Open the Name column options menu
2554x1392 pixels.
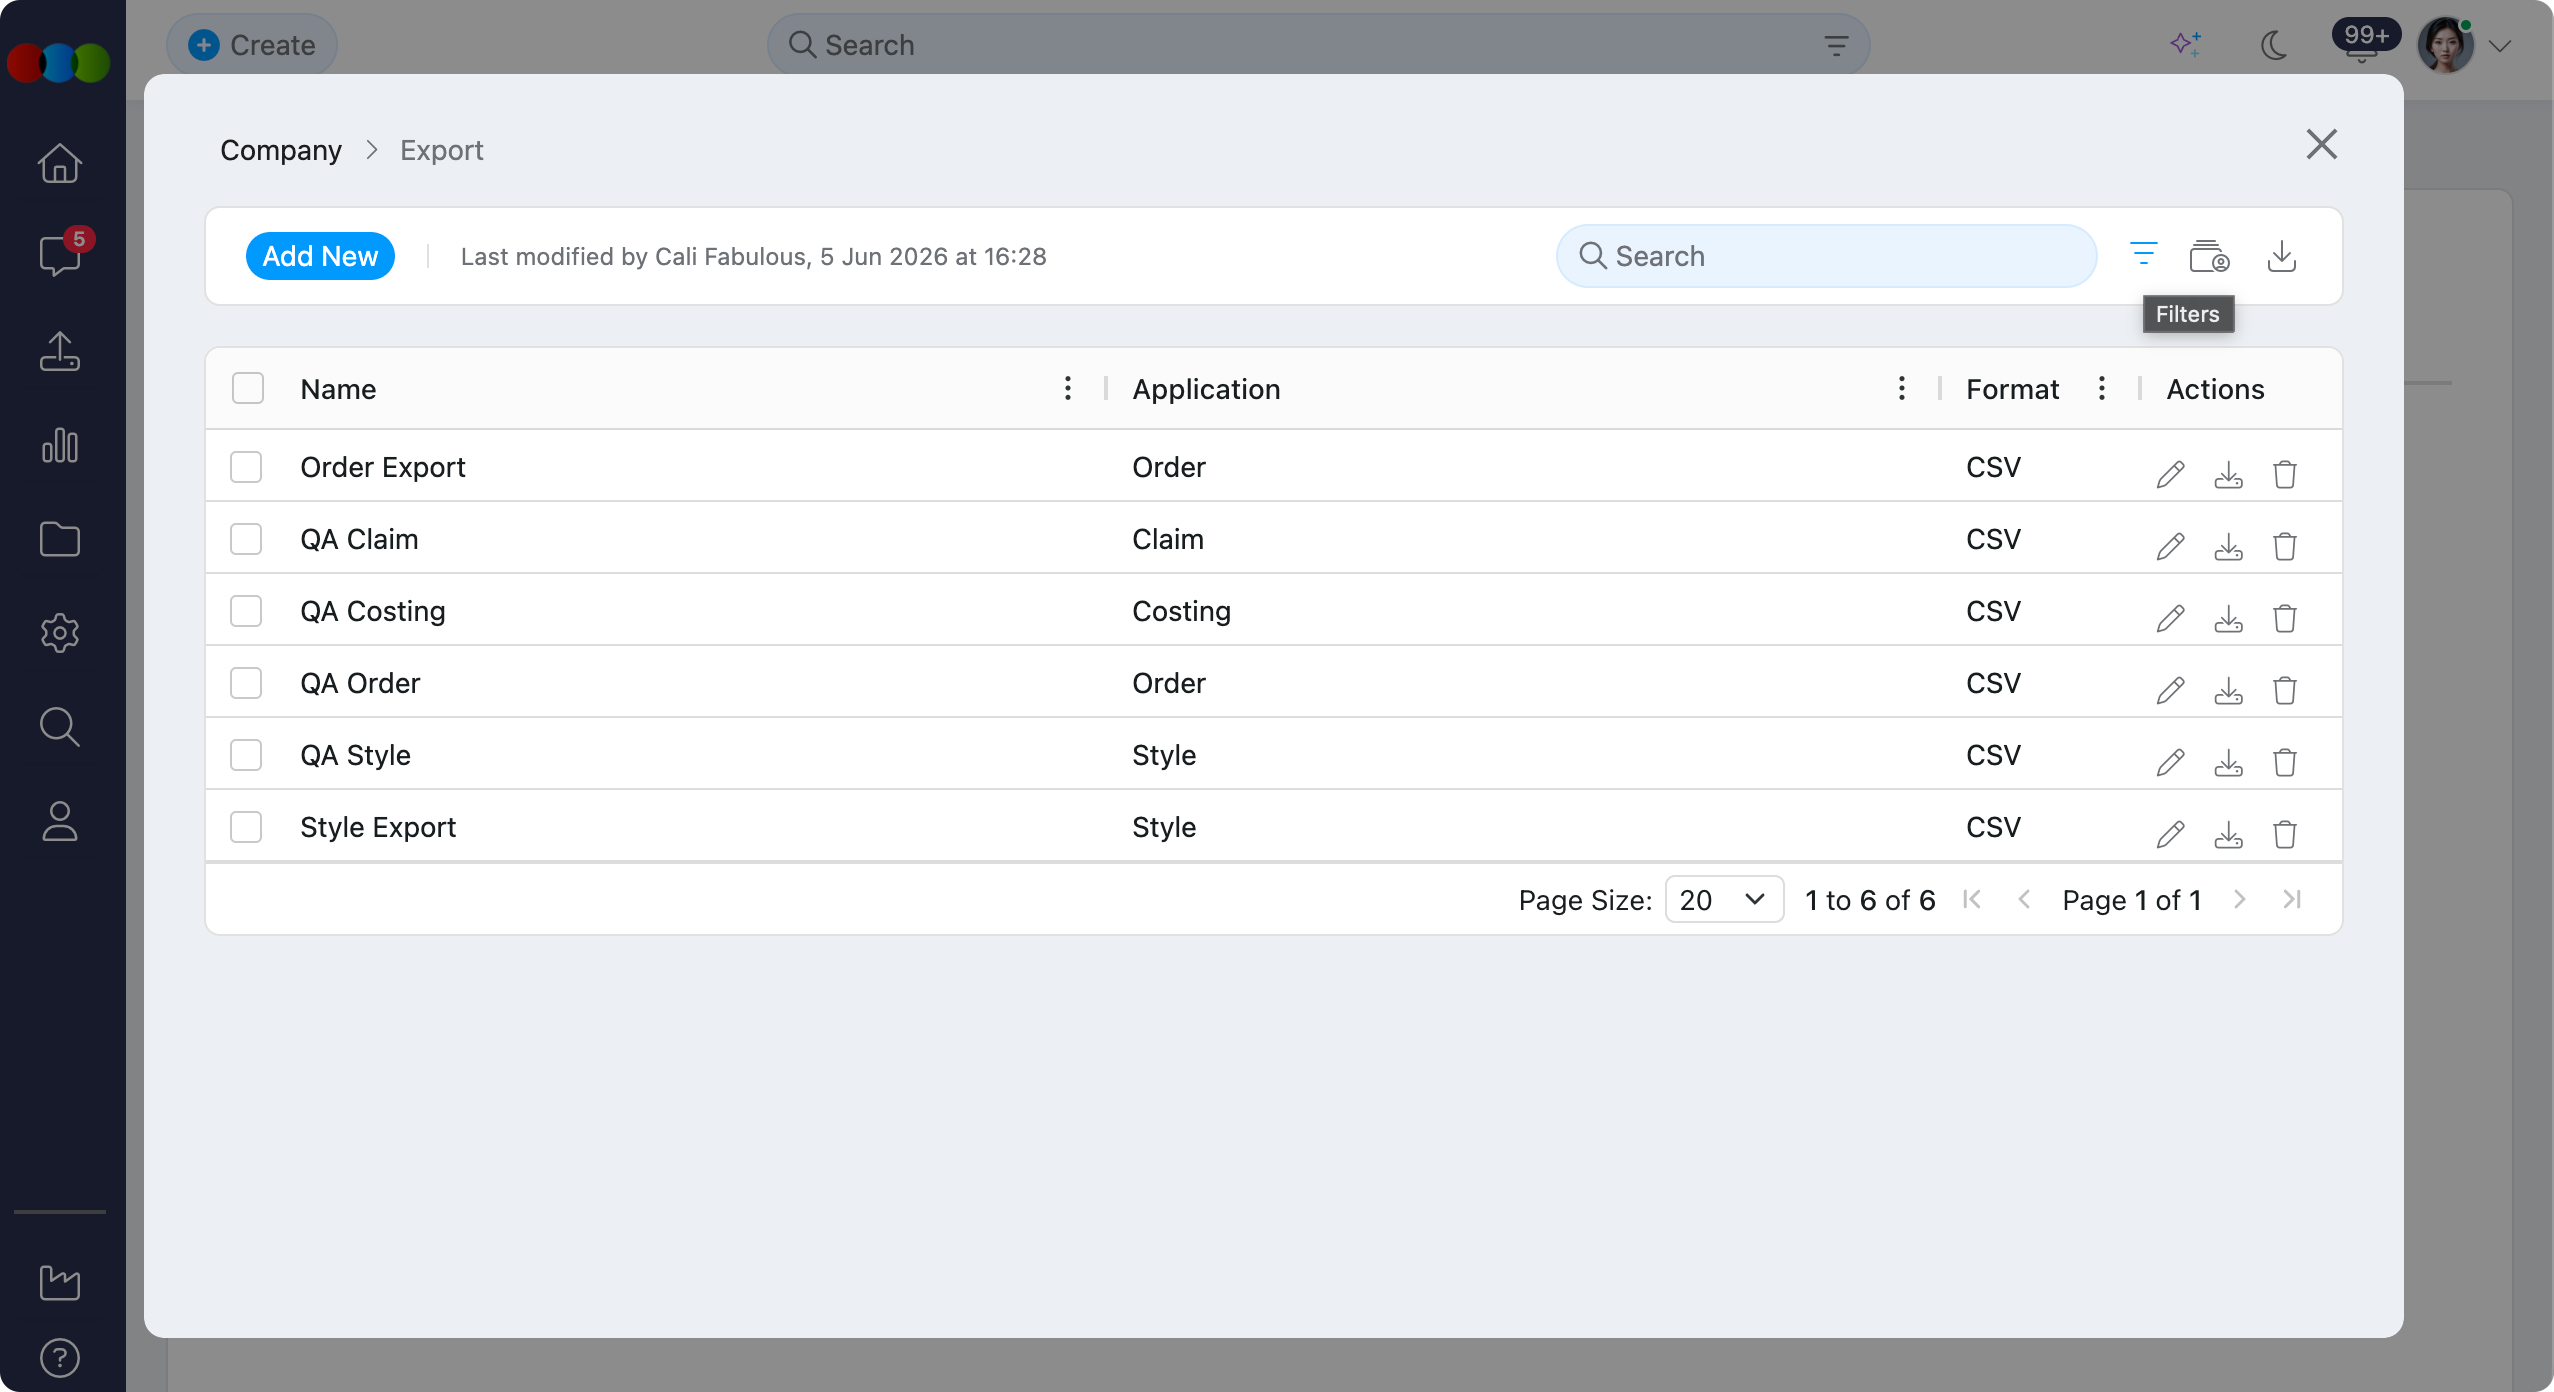tap(1068, 388)
